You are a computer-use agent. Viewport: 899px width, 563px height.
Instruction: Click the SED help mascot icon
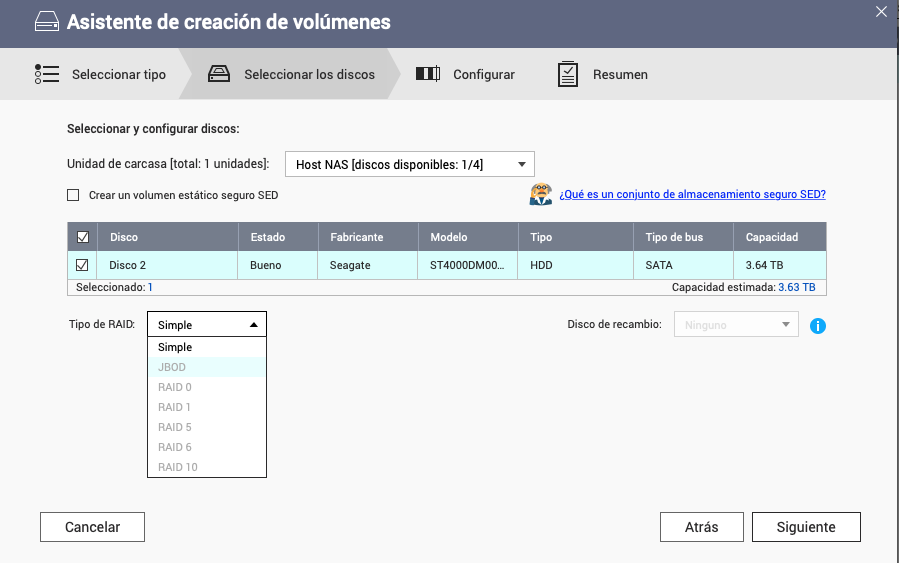point(540,195)
